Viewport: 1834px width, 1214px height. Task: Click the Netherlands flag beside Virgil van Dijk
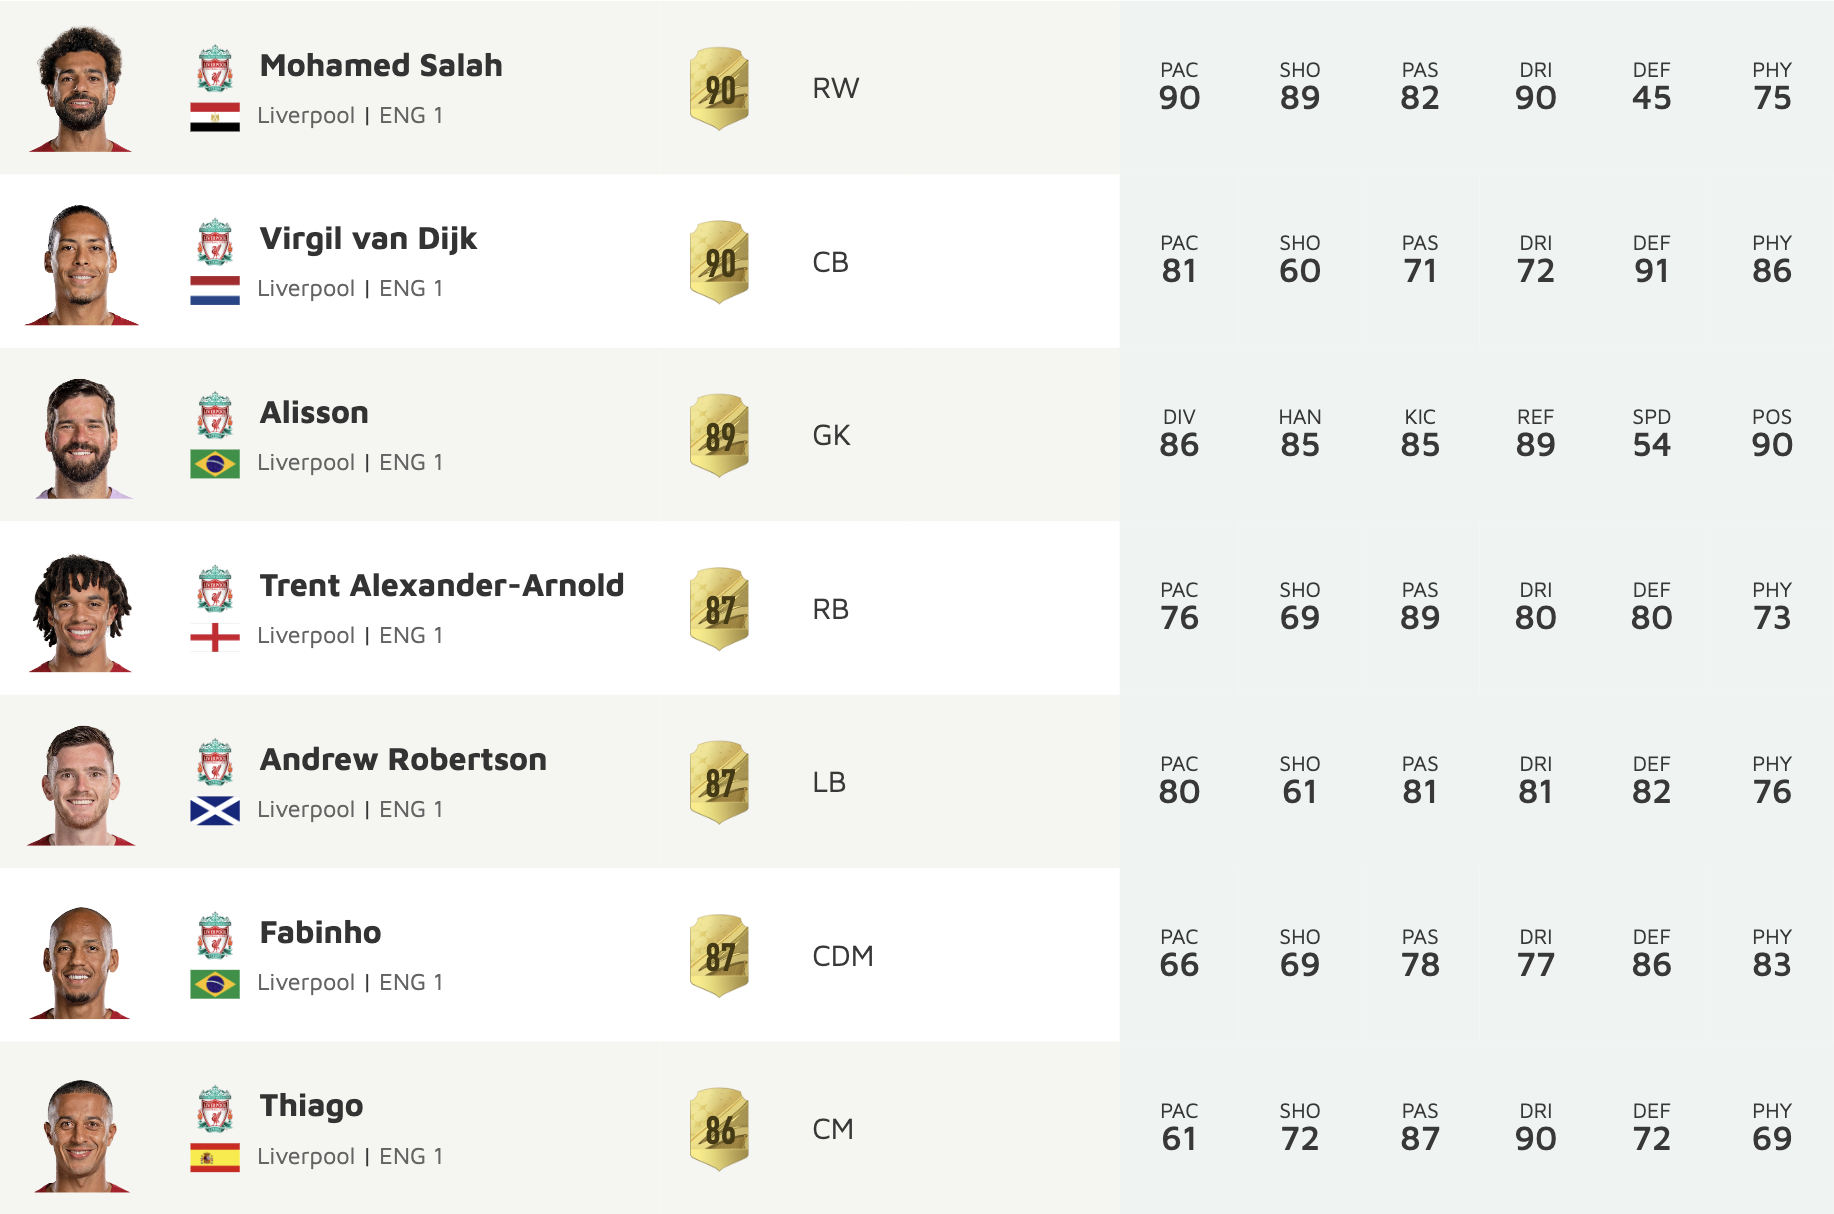coord(215,290)
